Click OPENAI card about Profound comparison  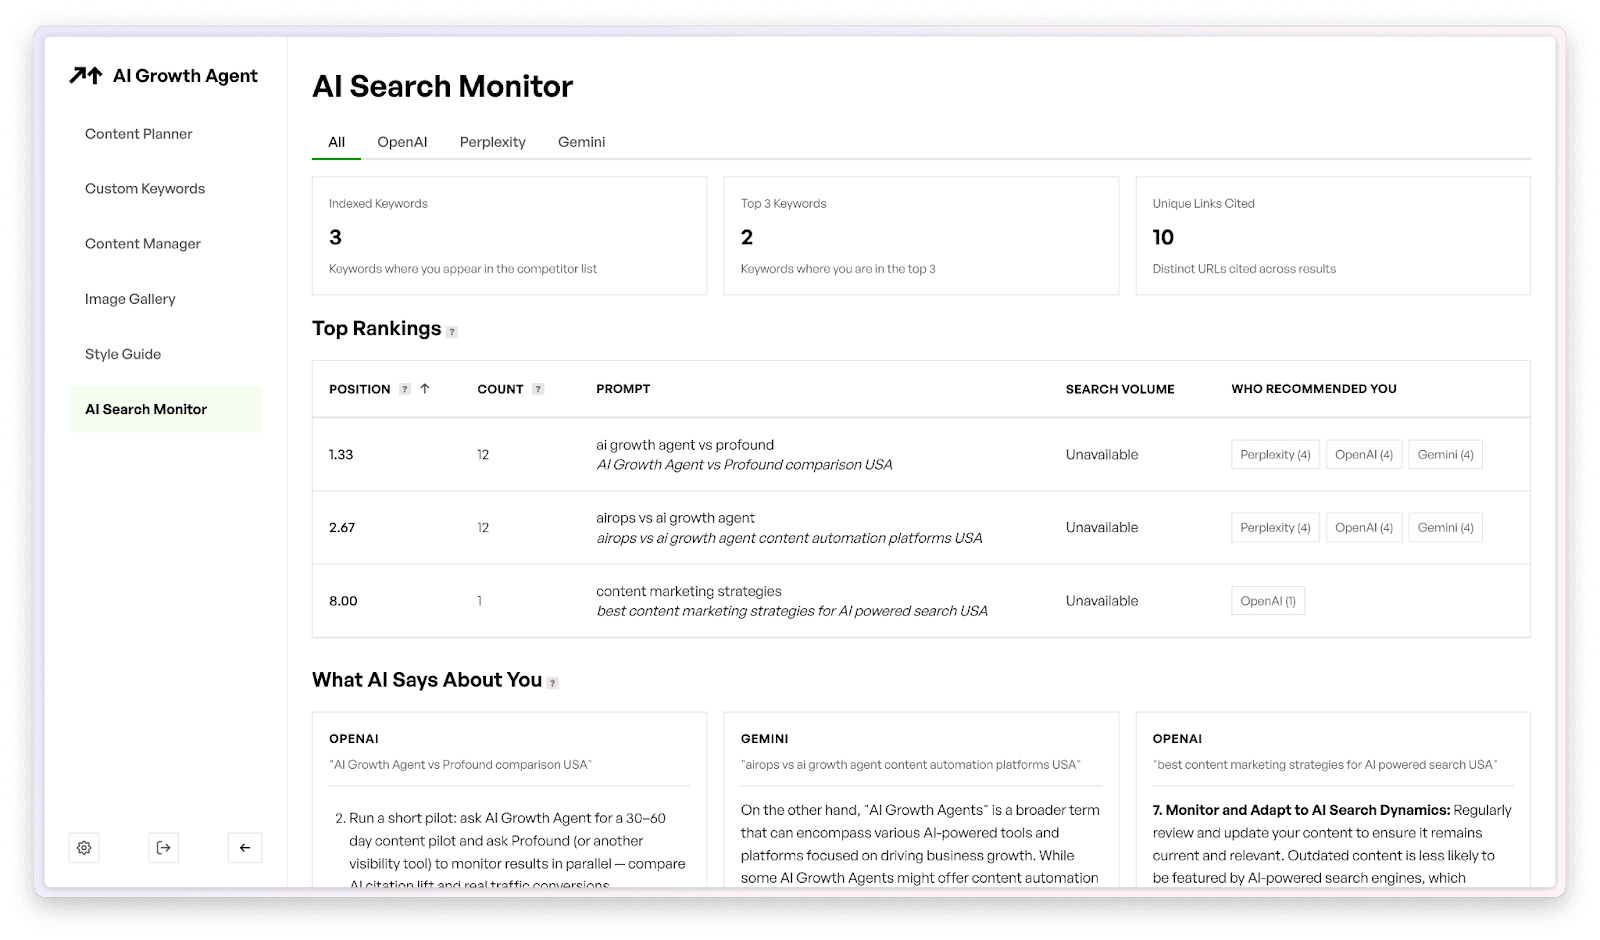(509, 799)
